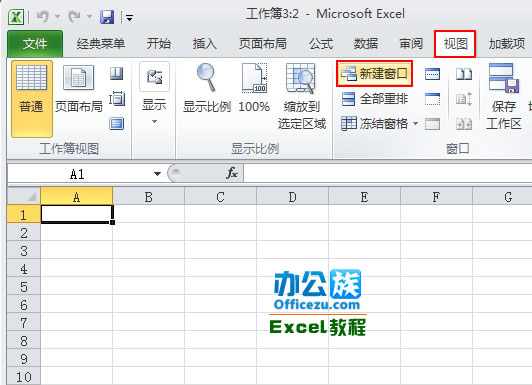The width and height of the screenshot is (532, 385).
Task: Select column E header
Action: (x=364, y=196)
